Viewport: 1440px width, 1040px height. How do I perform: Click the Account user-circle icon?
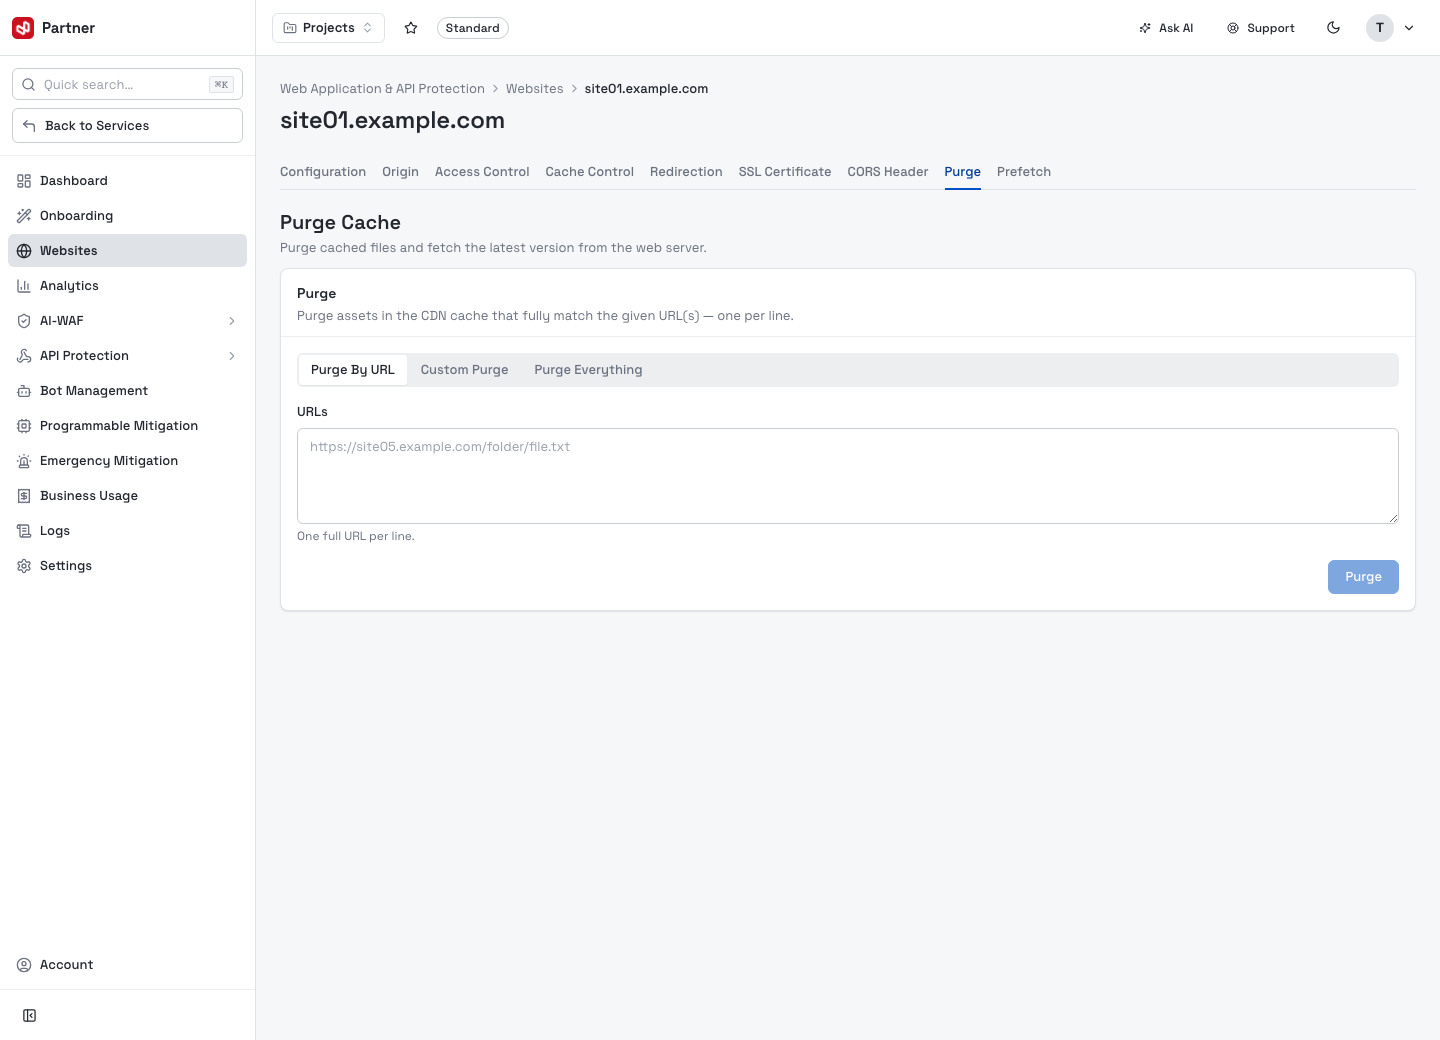(x=24, y=965)
